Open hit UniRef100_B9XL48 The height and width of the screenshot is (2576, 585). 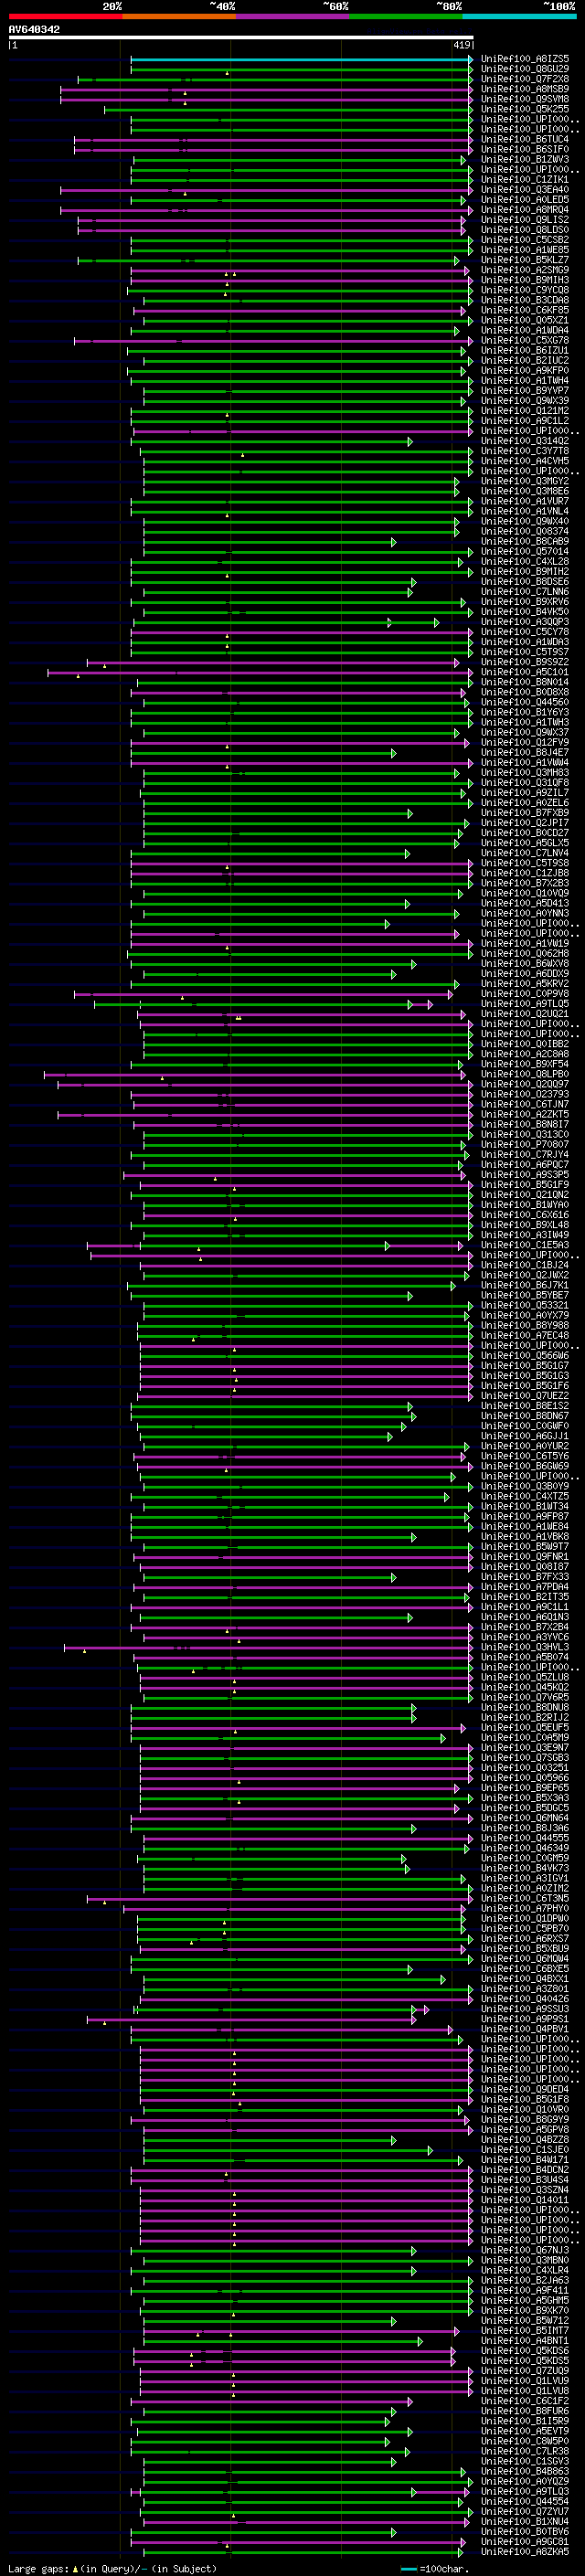(x=525, y=1225)
